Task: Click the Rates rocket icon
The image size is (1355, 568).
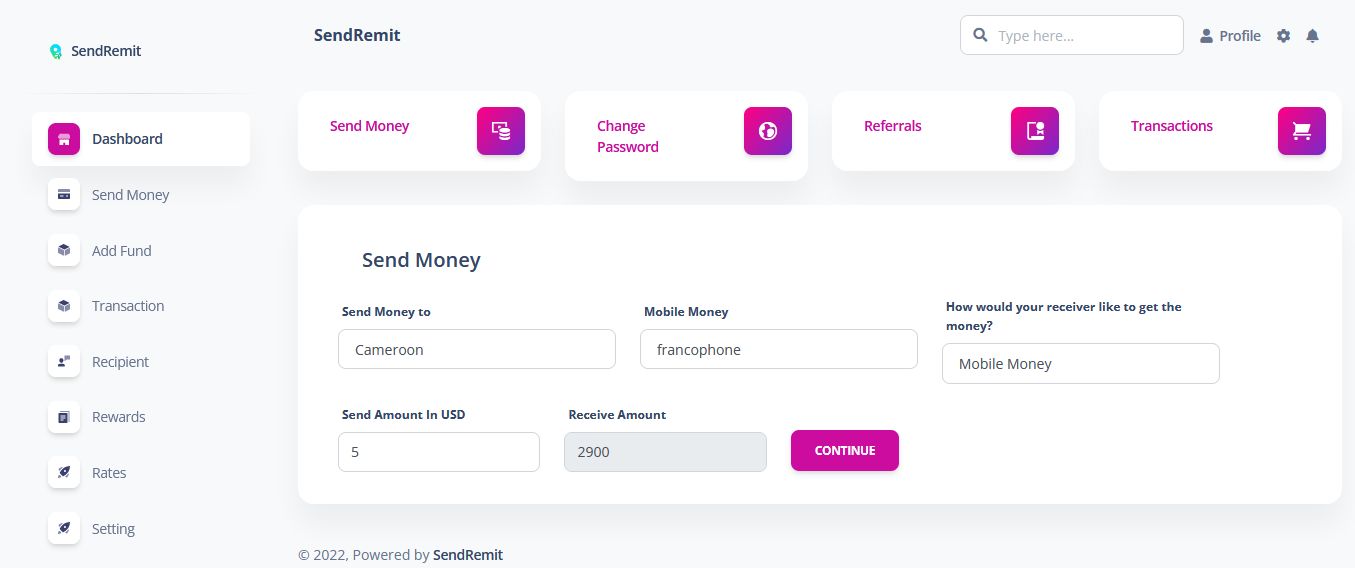Action: [64, 473]
